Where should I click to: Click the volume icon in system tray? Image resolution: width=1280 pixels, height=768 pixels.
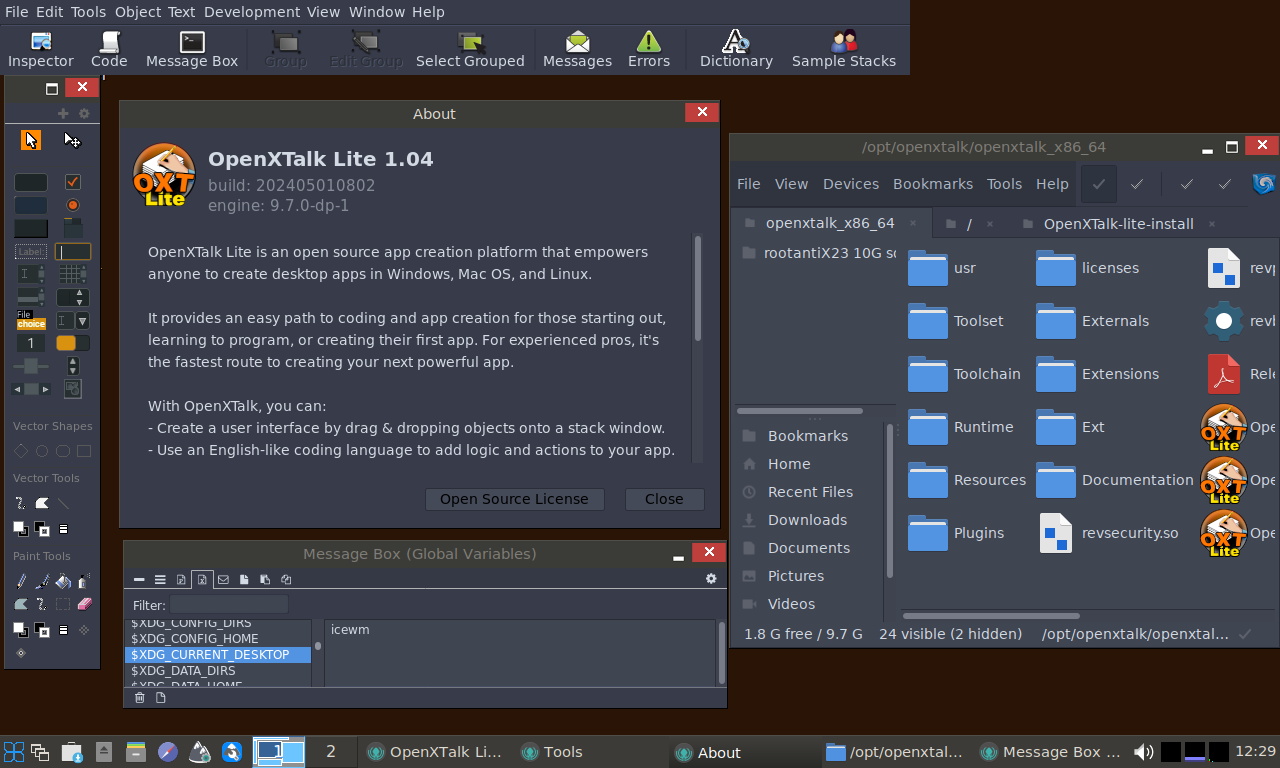1143,752
